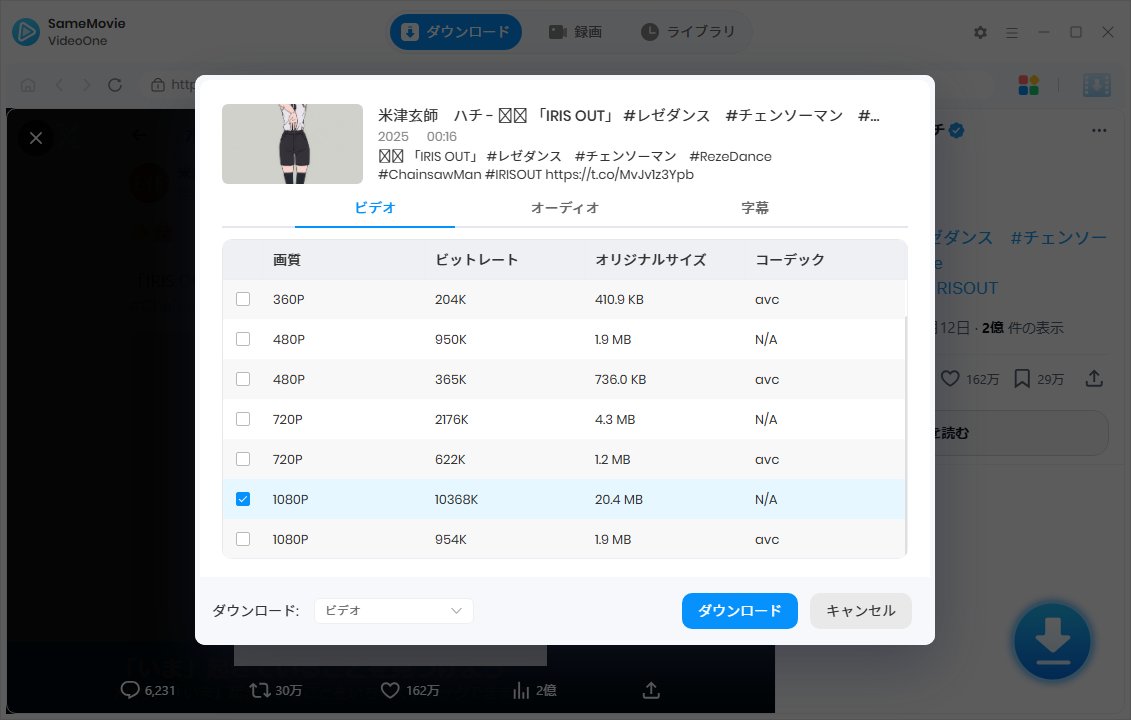
Task: Click the 20.4 MB size cell
Action: tap(619, 499)
